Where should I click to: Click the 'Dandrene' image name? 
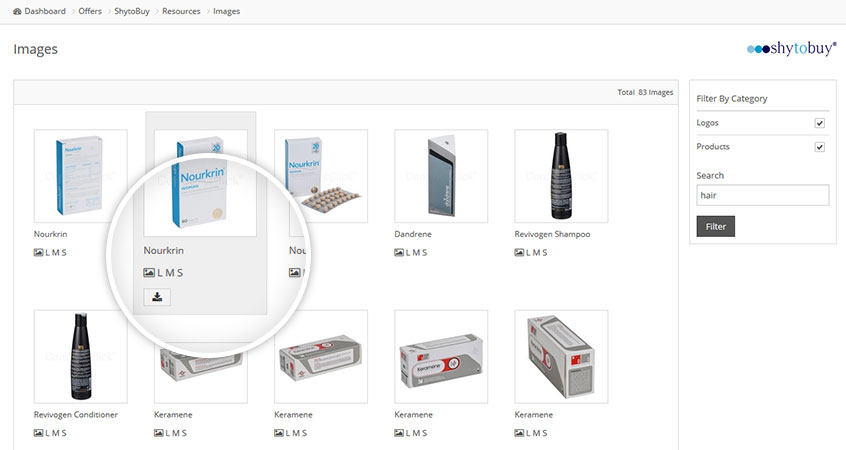[413, 234]
